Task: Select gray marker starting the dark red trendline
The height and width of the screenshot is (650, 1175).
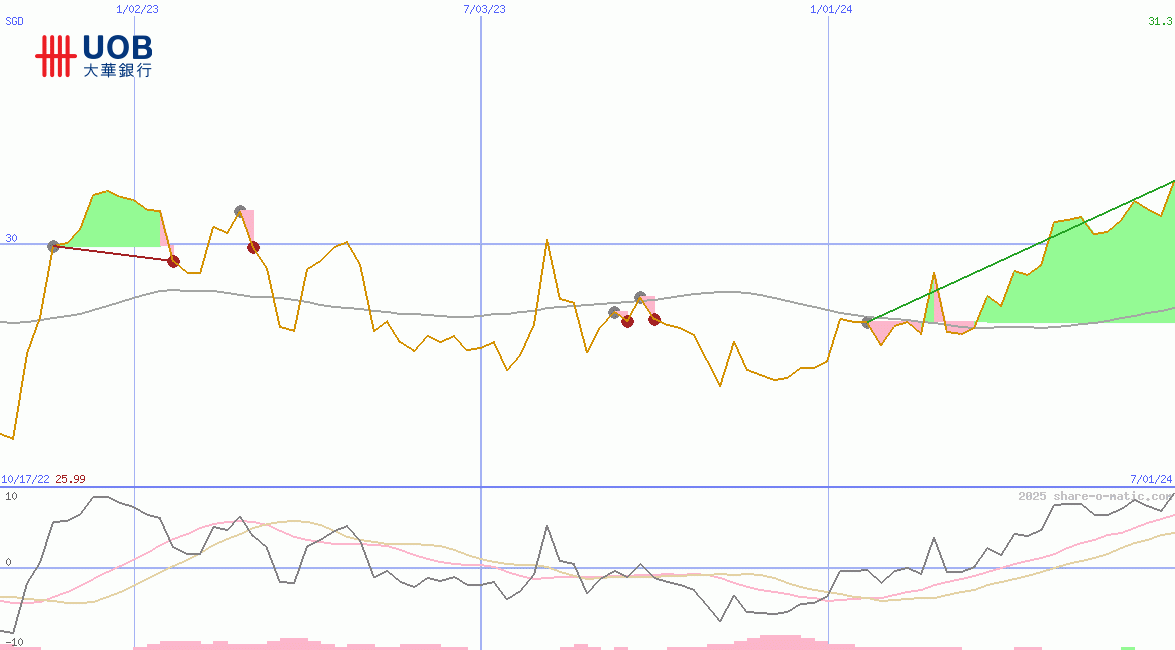Action: [x=54, y=246]
